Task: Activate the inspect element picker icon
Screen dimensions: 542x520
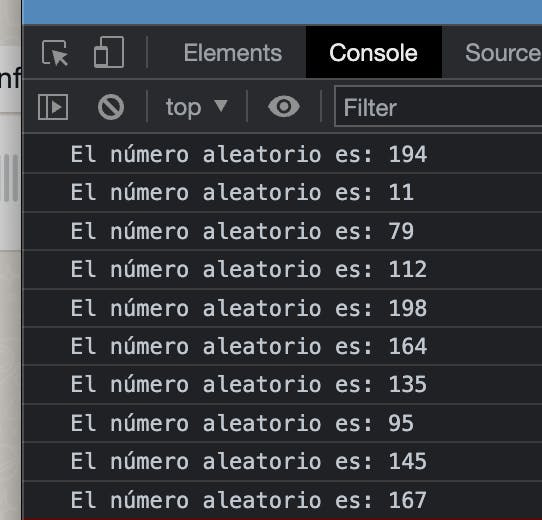Action: (x=55, y=53)
